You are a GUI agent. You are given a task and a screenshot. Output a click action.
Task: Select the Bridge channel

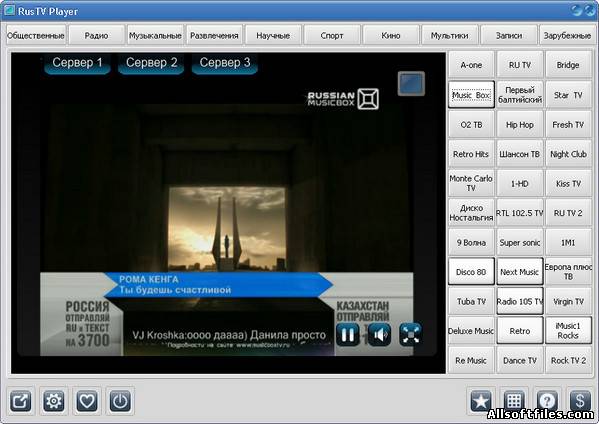tap(568, 65)
